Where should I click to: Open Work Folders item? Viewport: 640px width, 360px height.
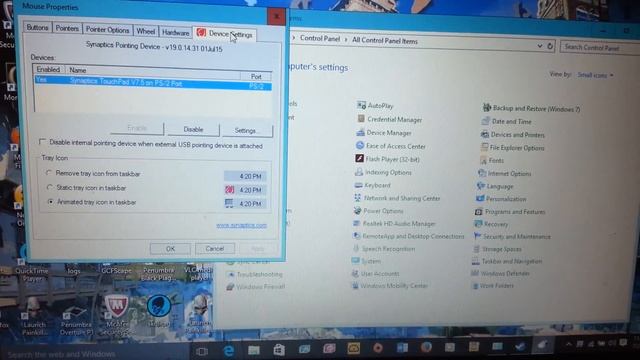pos(493,285)
